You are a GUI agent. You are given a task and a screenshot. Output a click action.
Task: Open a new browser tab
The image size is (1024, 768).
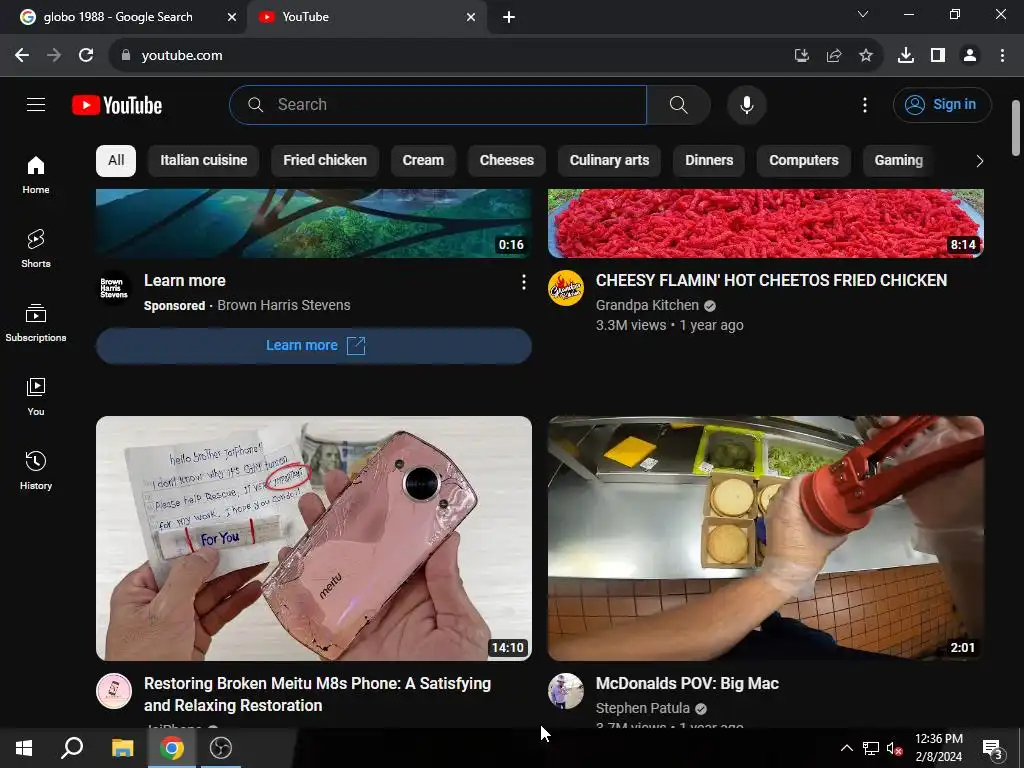point(509,18)
